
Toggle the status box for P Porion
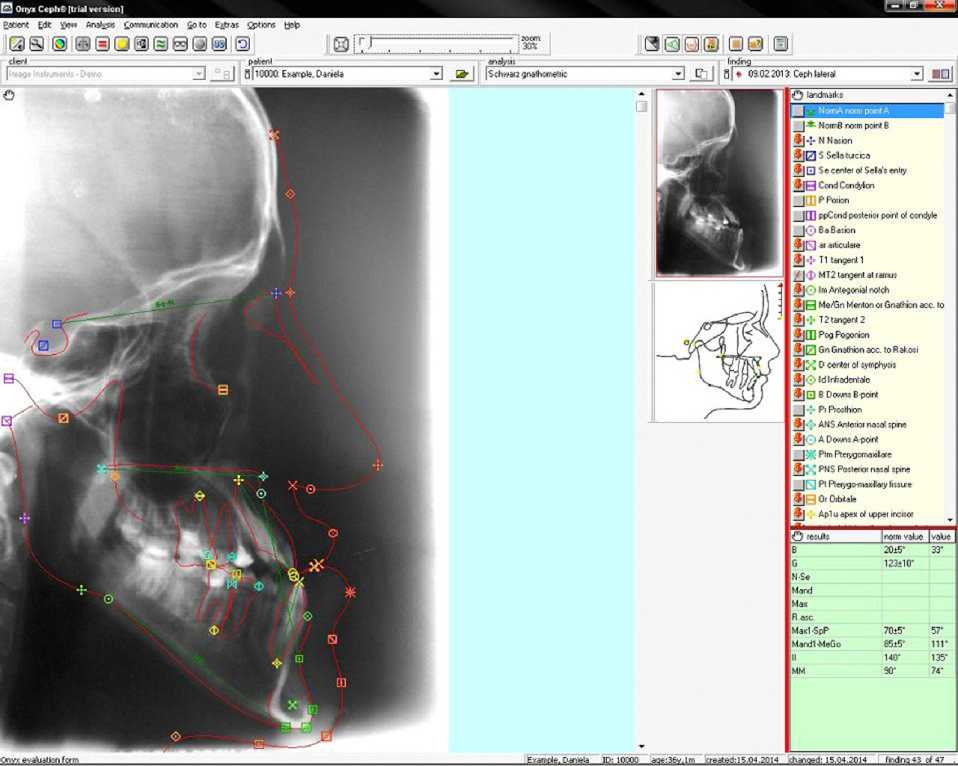pyautogui.click(x=798, y=200)
